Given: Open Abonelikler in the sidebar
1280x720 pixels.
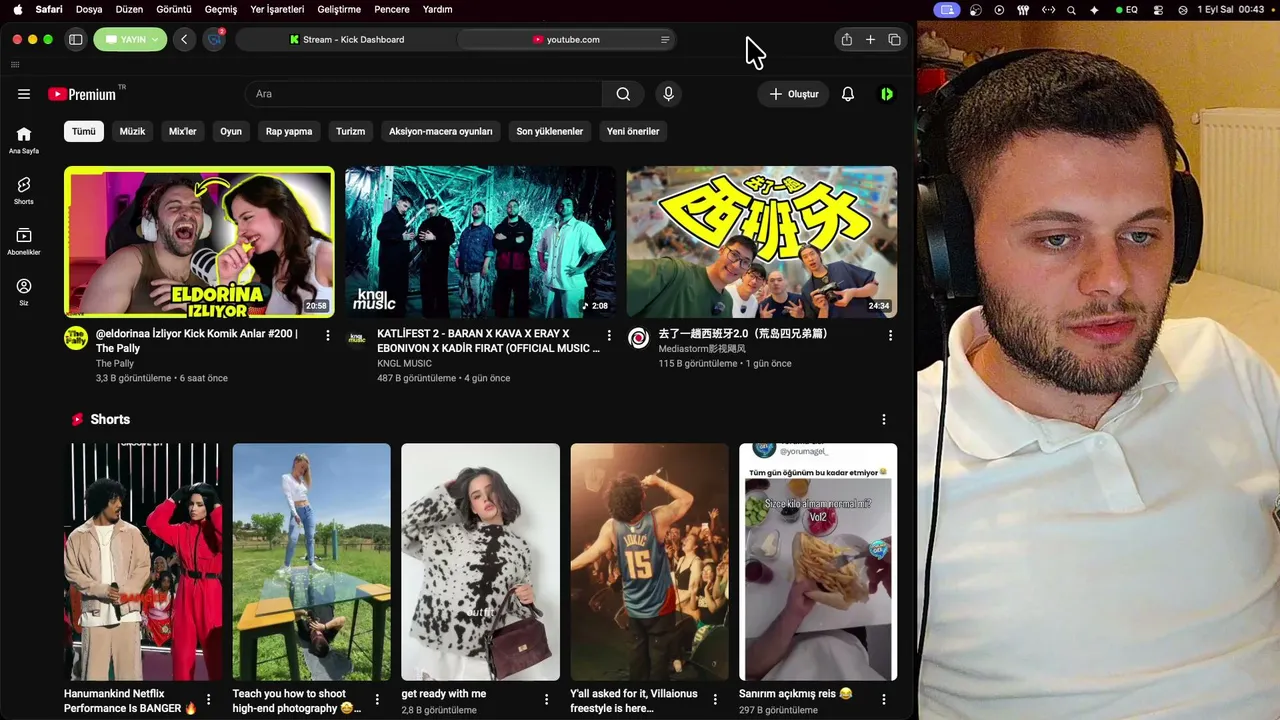Looking at the screenshot, I should (24, 241).
